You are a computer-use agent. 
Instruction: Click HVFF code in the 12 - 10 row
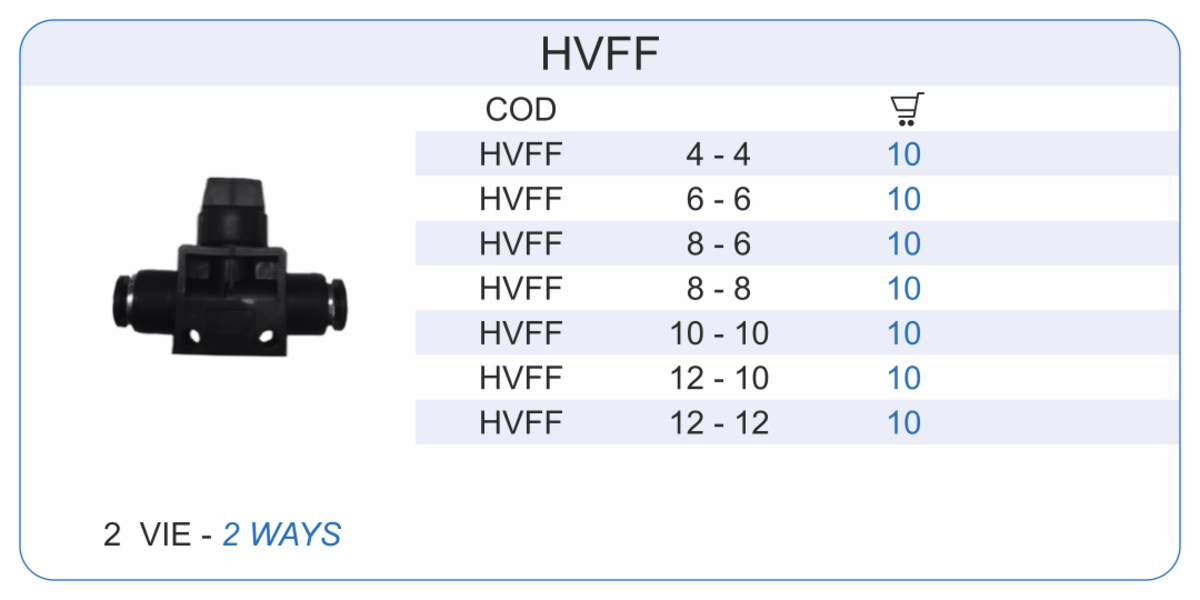click(521, 378)
